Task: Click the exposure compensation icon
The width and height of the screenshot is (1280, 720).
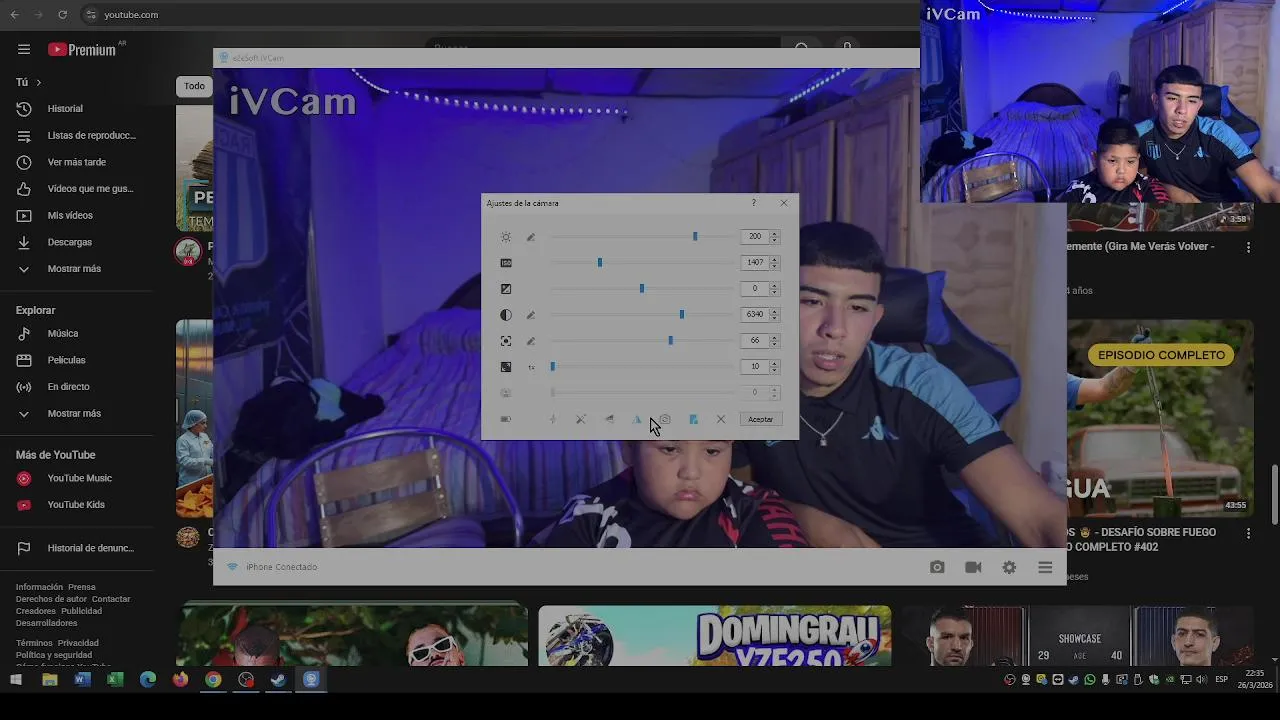Action: click(506, 289)
